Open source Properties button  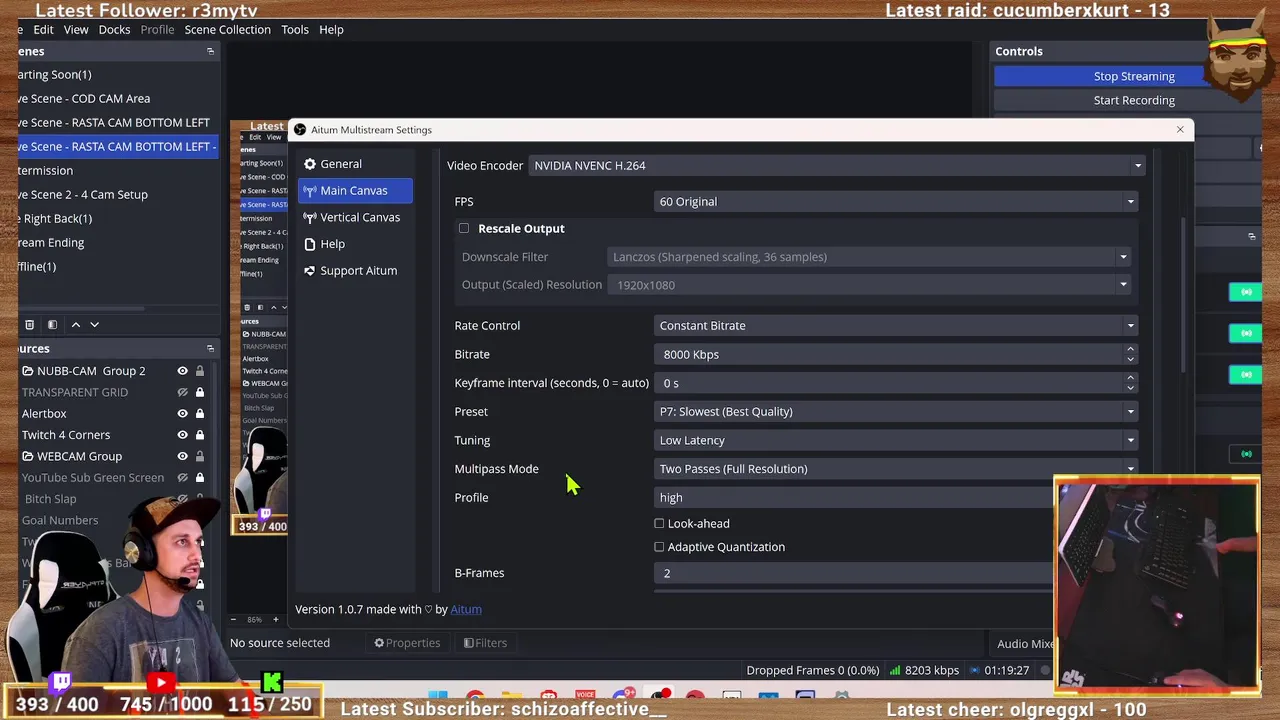click(407, 643)
